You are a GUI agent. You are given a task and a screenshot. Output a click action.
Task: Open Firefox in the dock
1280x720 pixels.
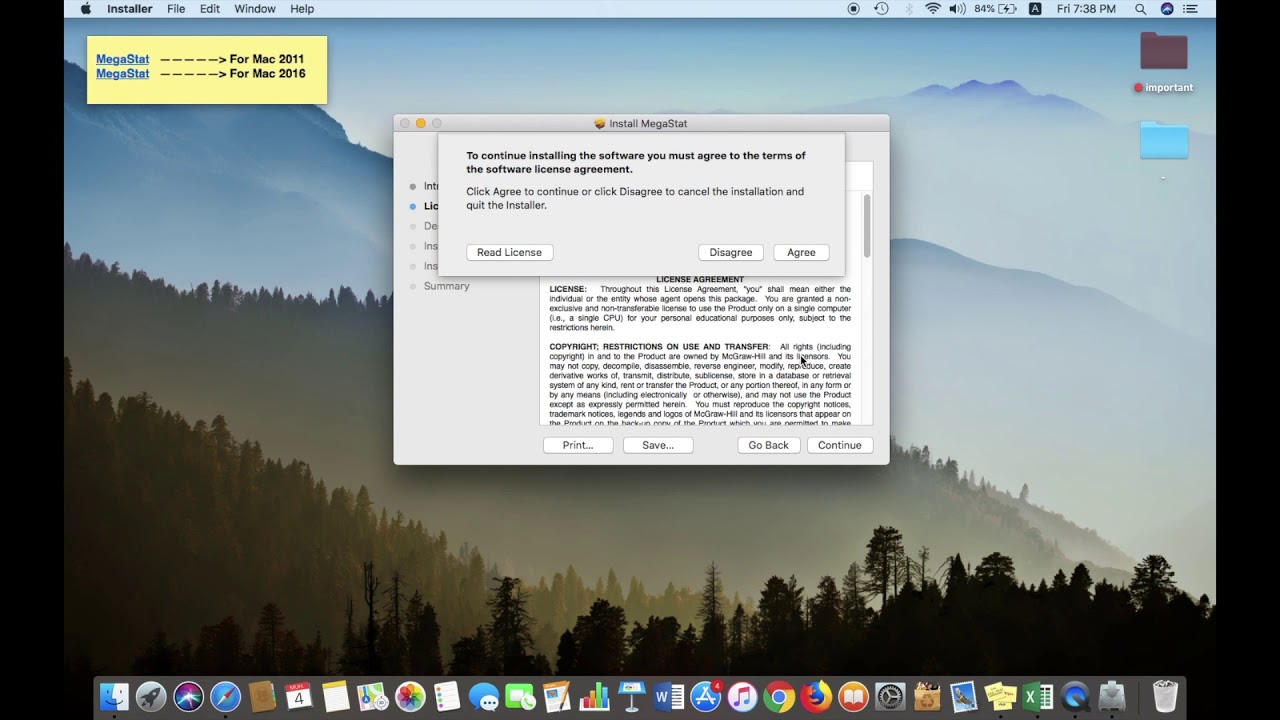(x=816, y=696)
